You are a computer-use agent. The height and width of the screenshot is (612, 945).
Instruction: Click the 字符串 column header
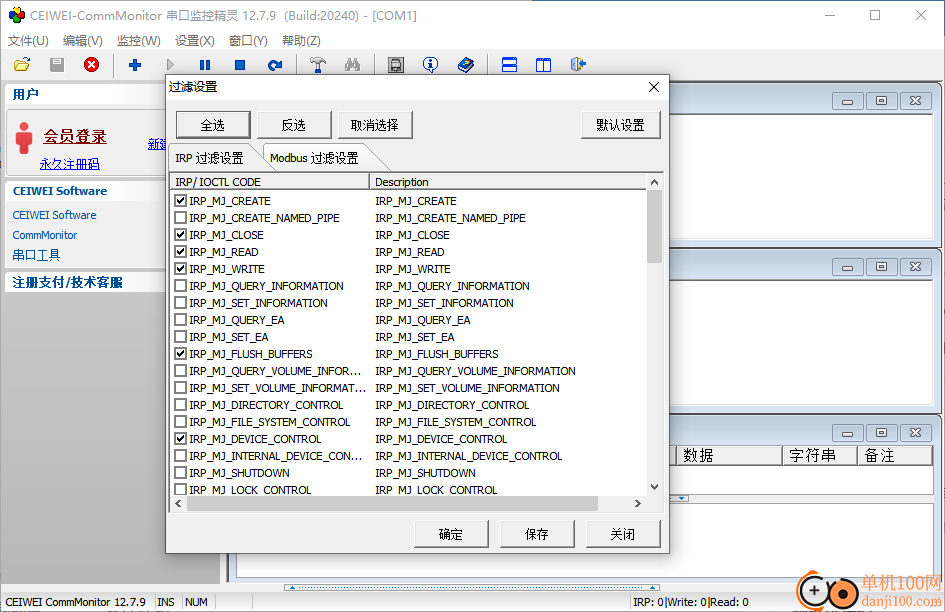tap(819, 455)
